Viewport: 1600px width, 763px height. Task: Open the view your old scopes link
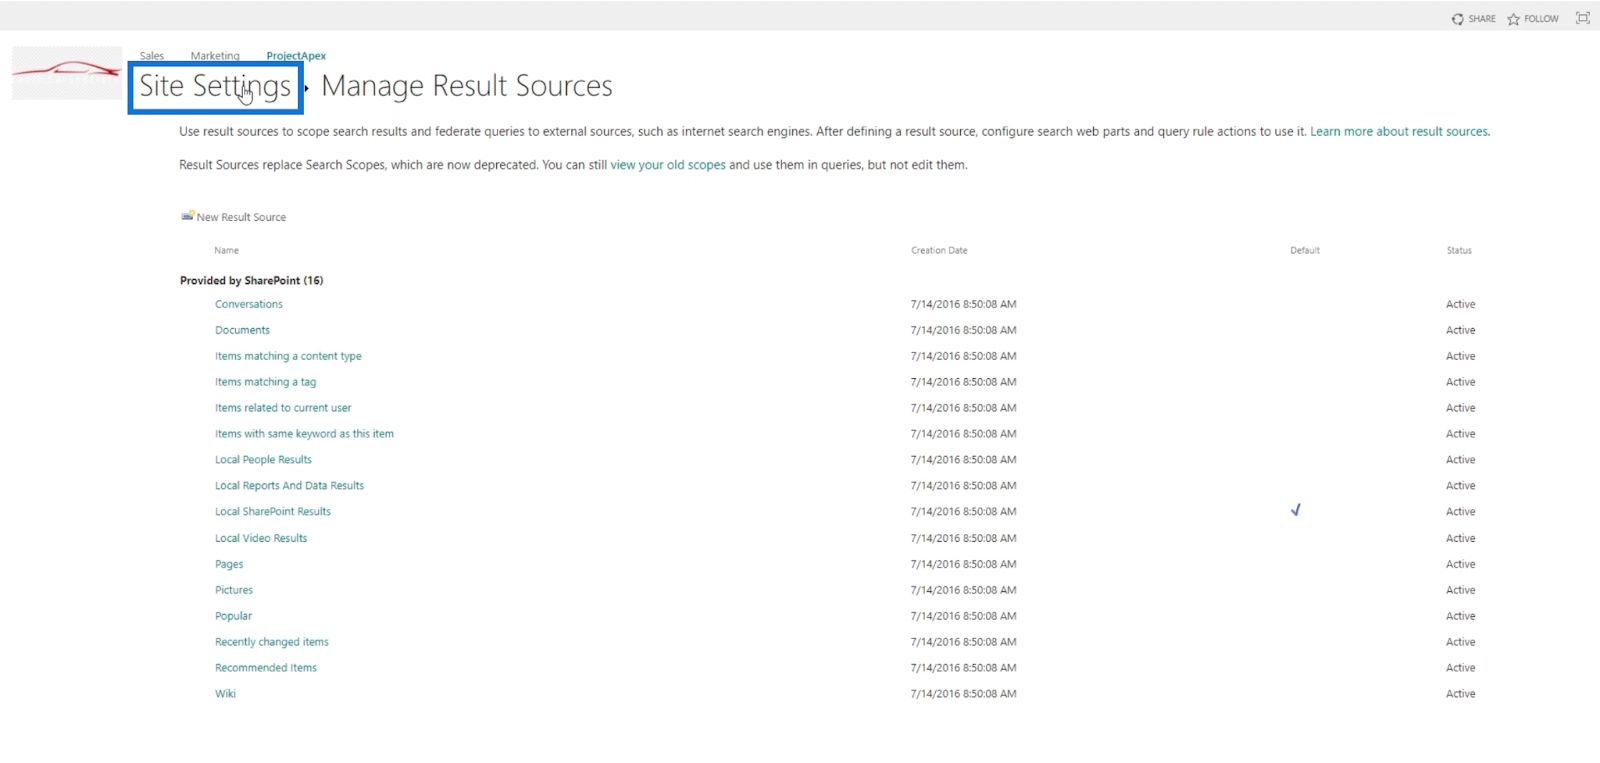click(x=668, y=165)
